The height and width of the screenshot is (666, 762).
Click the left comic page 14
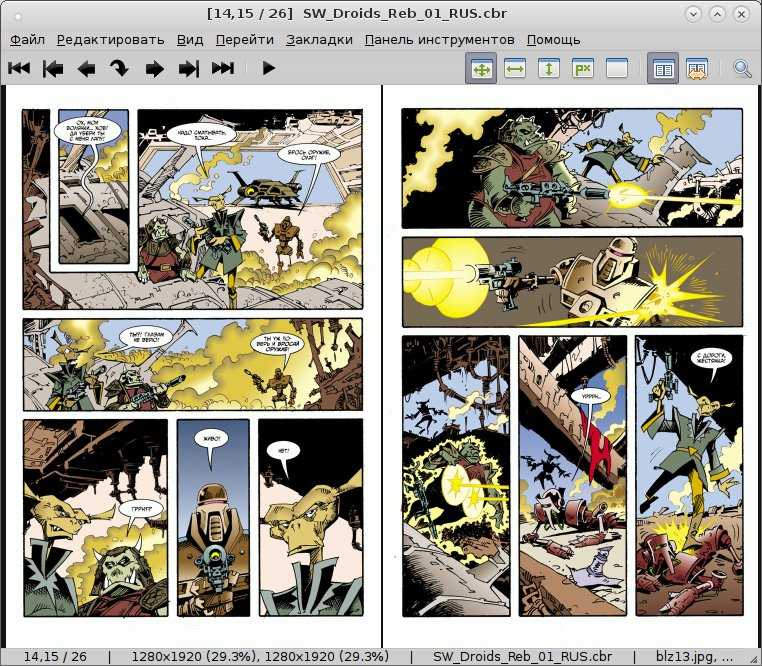(x=193, y=366)
